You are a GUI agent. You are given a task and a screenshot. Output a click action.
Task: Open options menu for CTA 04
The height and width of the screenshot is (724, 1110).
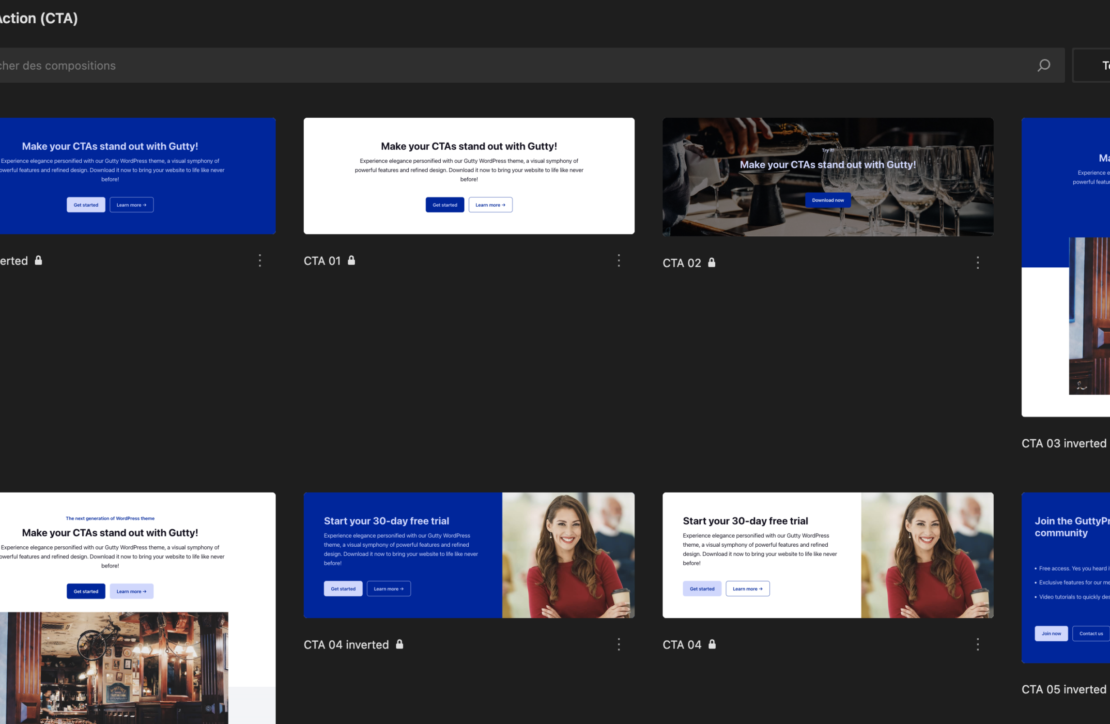click(x=978, y=644)
